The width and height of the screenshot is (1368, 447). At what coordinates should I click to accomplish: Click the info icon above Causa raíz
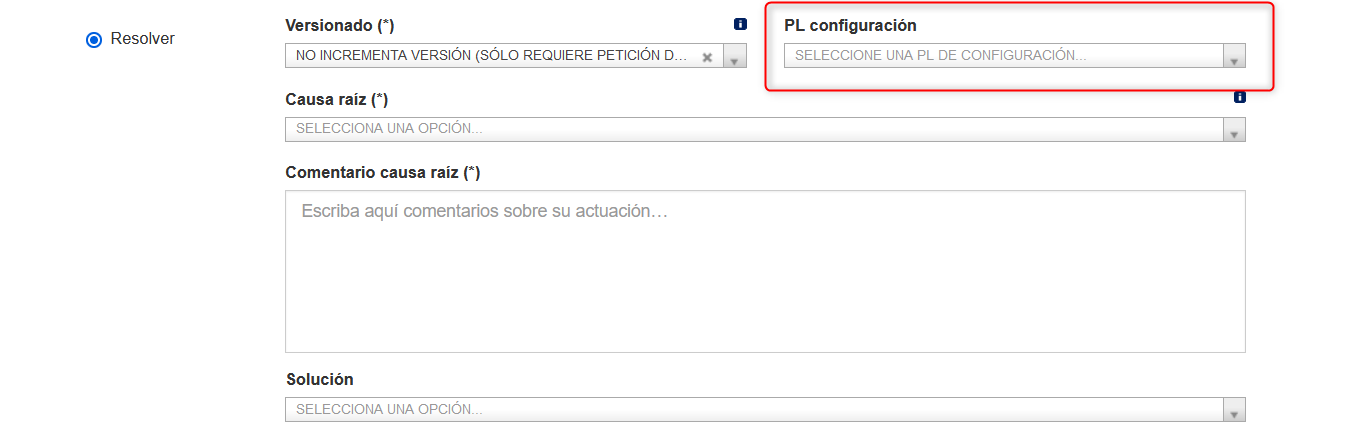1240,97
